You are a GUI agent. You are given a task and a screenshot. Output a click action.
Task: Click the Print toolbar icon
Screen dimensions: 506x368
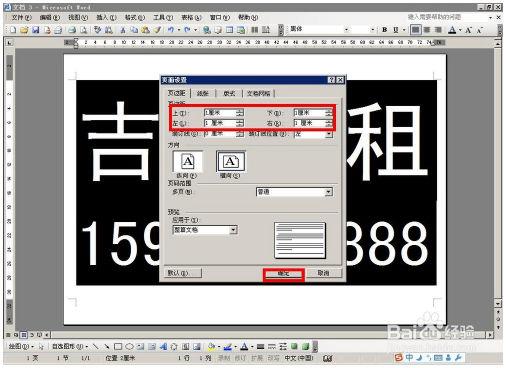[x=72, y=30]
